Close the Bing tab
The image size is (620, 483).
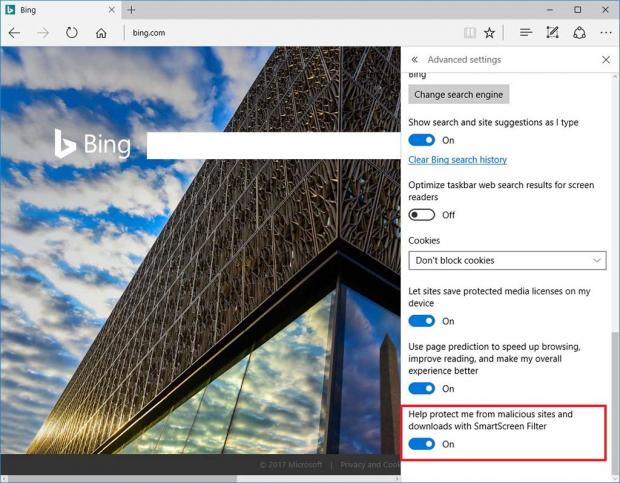click(112, 10)
